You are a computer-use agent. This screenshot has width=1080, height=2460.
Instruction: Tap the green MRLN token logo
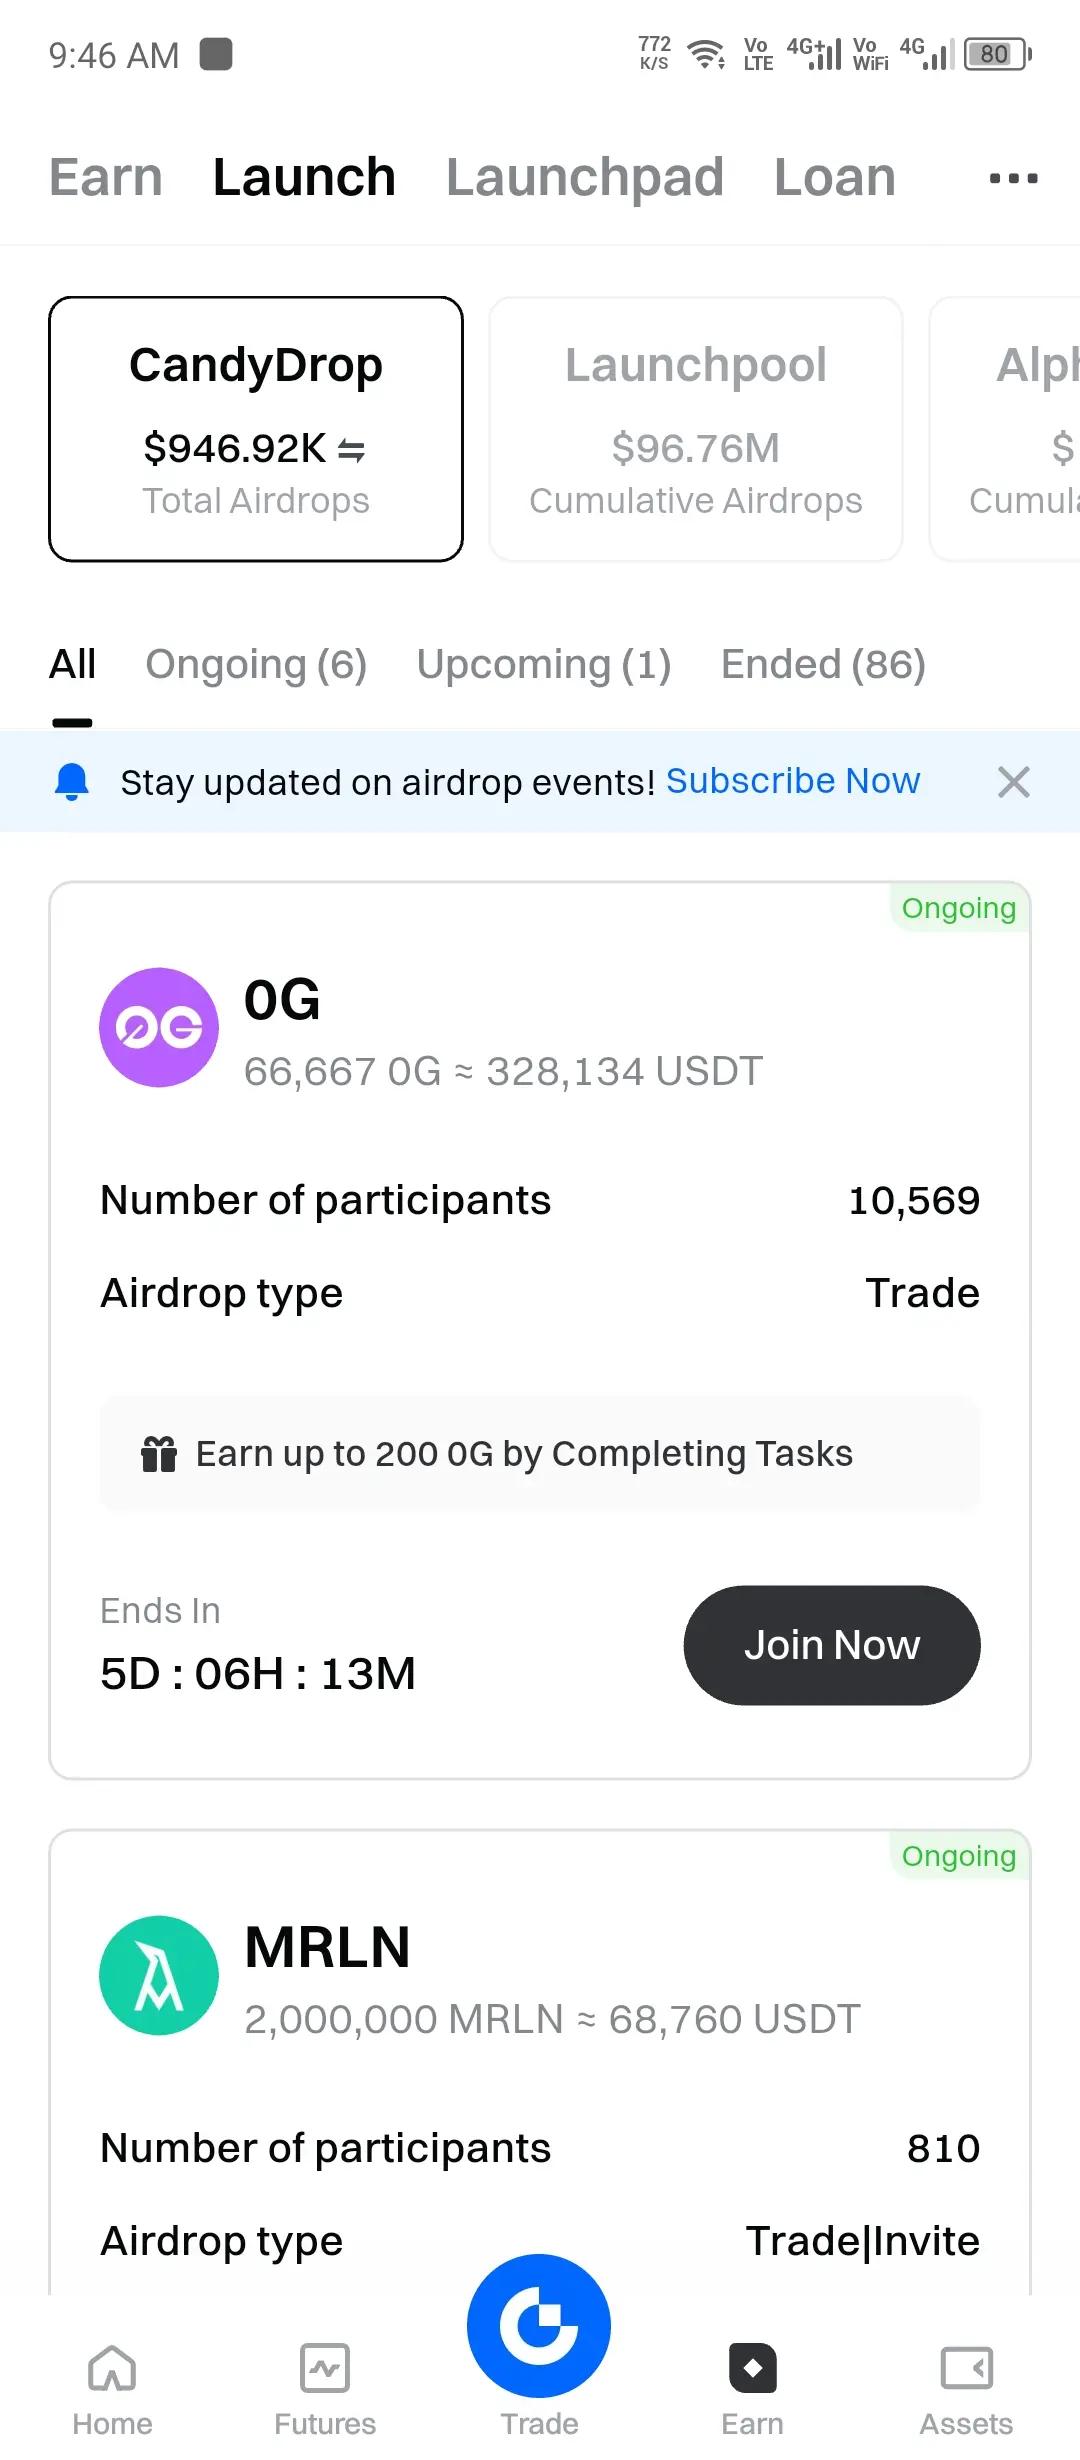pyautogui.click(x=159, y=1975)
